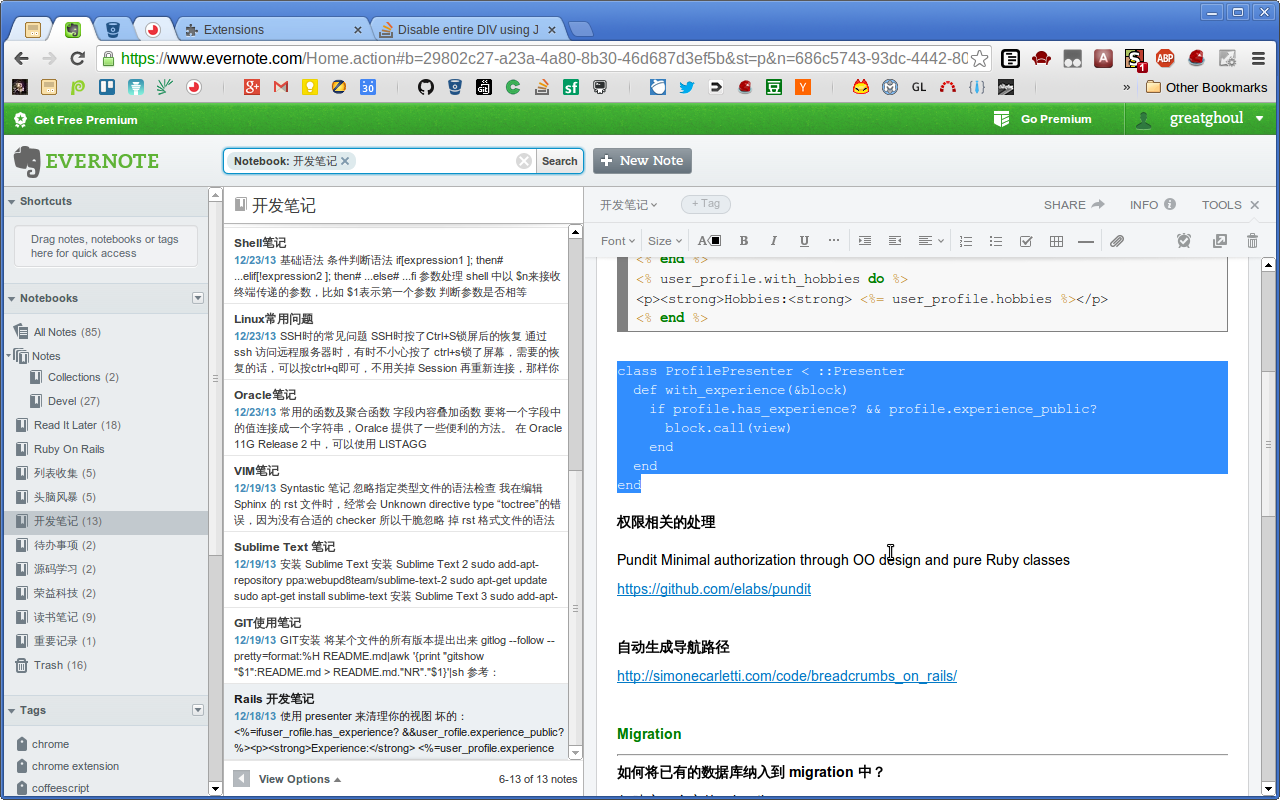This screenshot has width=1280, height=800.
Task: Toggle underline formatting in editor toolbar
Action: tap(804, 241)
